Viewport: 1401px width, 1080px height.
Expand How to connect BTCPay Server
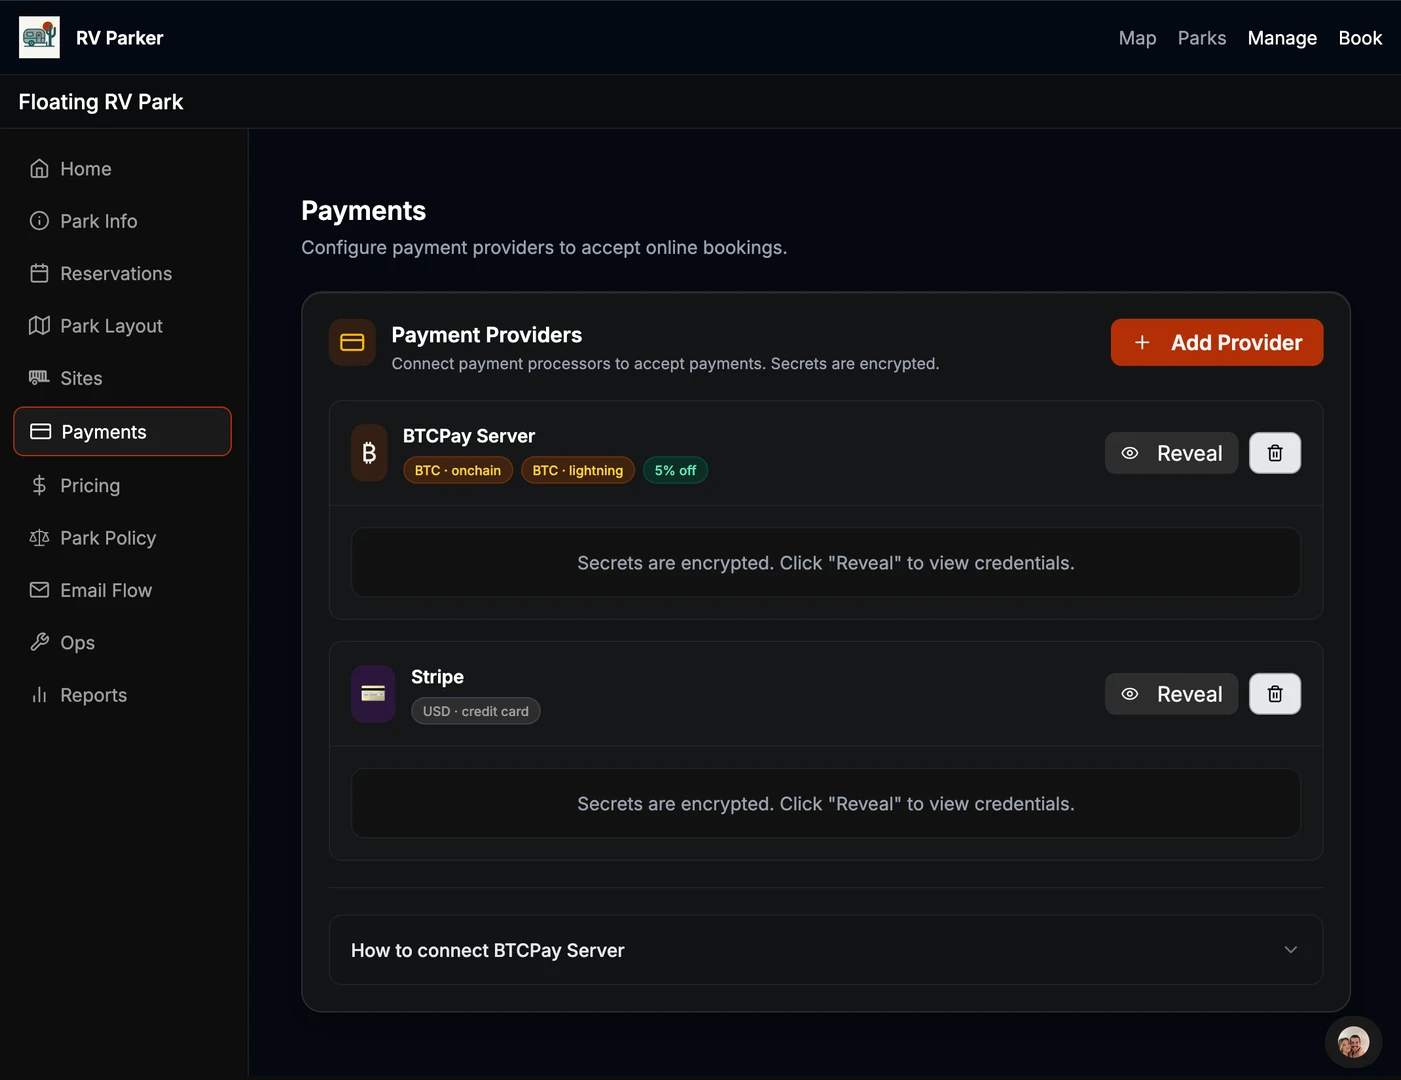[488, 950]
